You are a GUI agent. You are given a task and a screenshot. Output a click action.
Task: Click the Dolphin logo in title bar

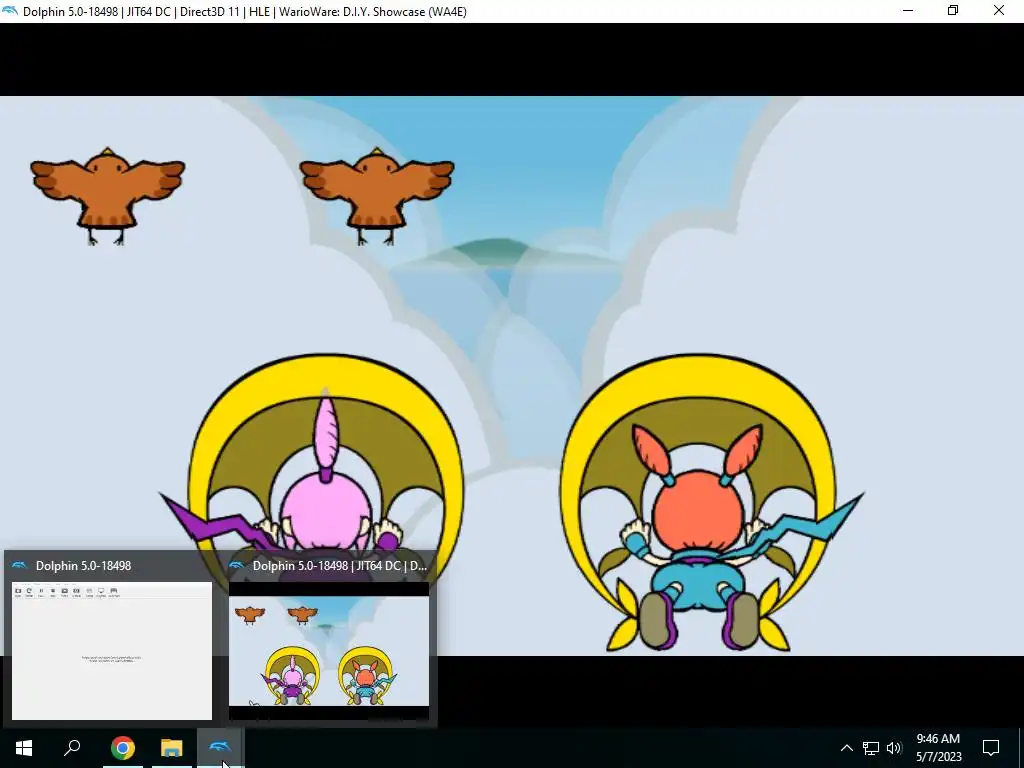[10, 11]
